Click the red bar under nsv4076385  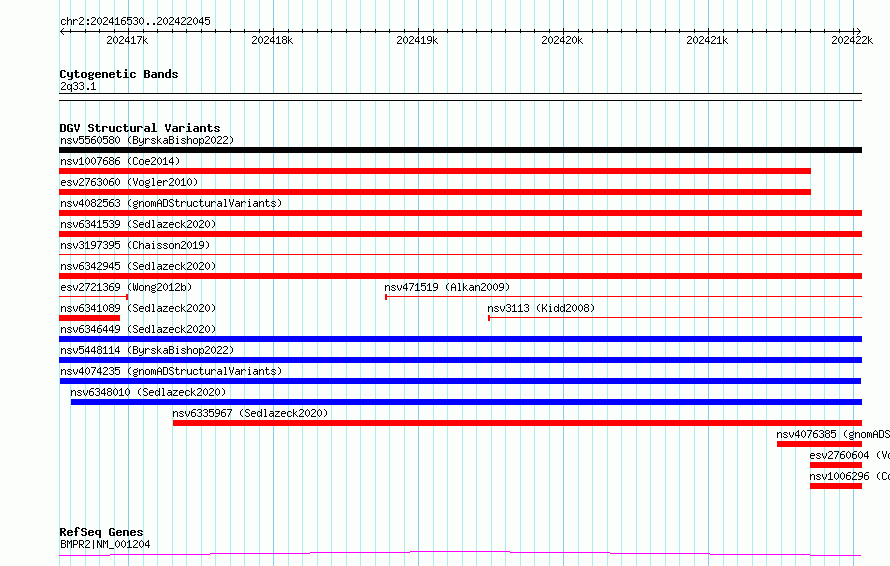(820, 444)
